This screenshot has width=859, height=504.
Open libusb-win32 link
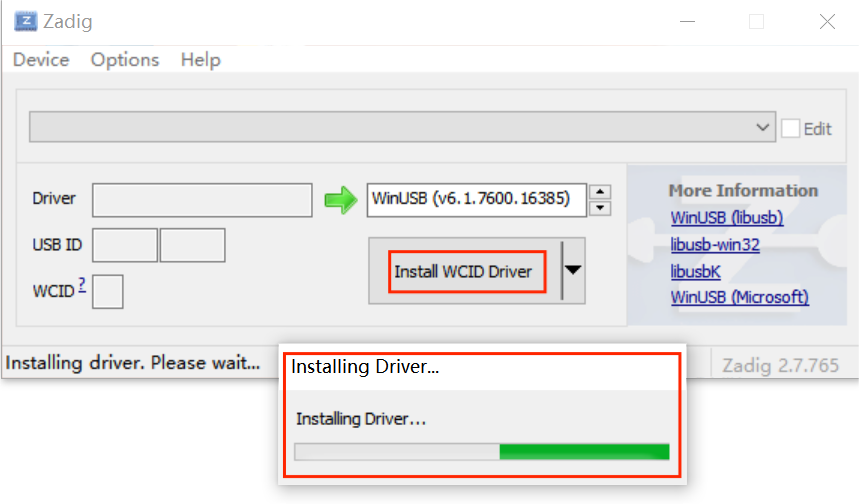(715, 244)
